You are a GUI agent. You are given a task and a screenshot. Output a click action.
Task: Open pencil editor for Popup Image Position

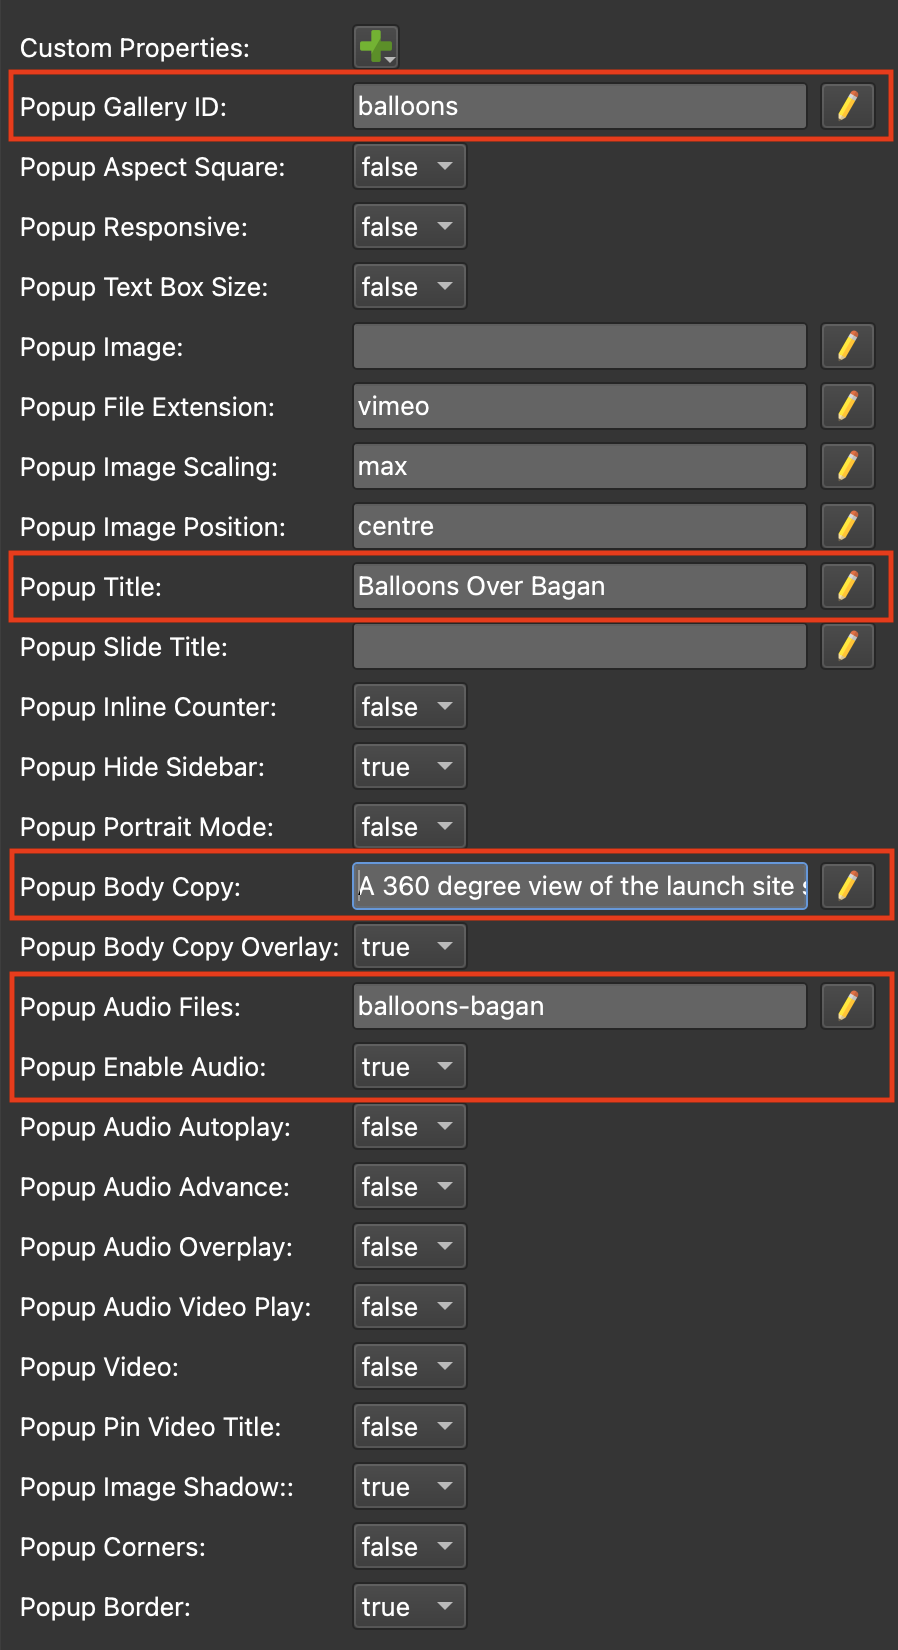[848, 526]
